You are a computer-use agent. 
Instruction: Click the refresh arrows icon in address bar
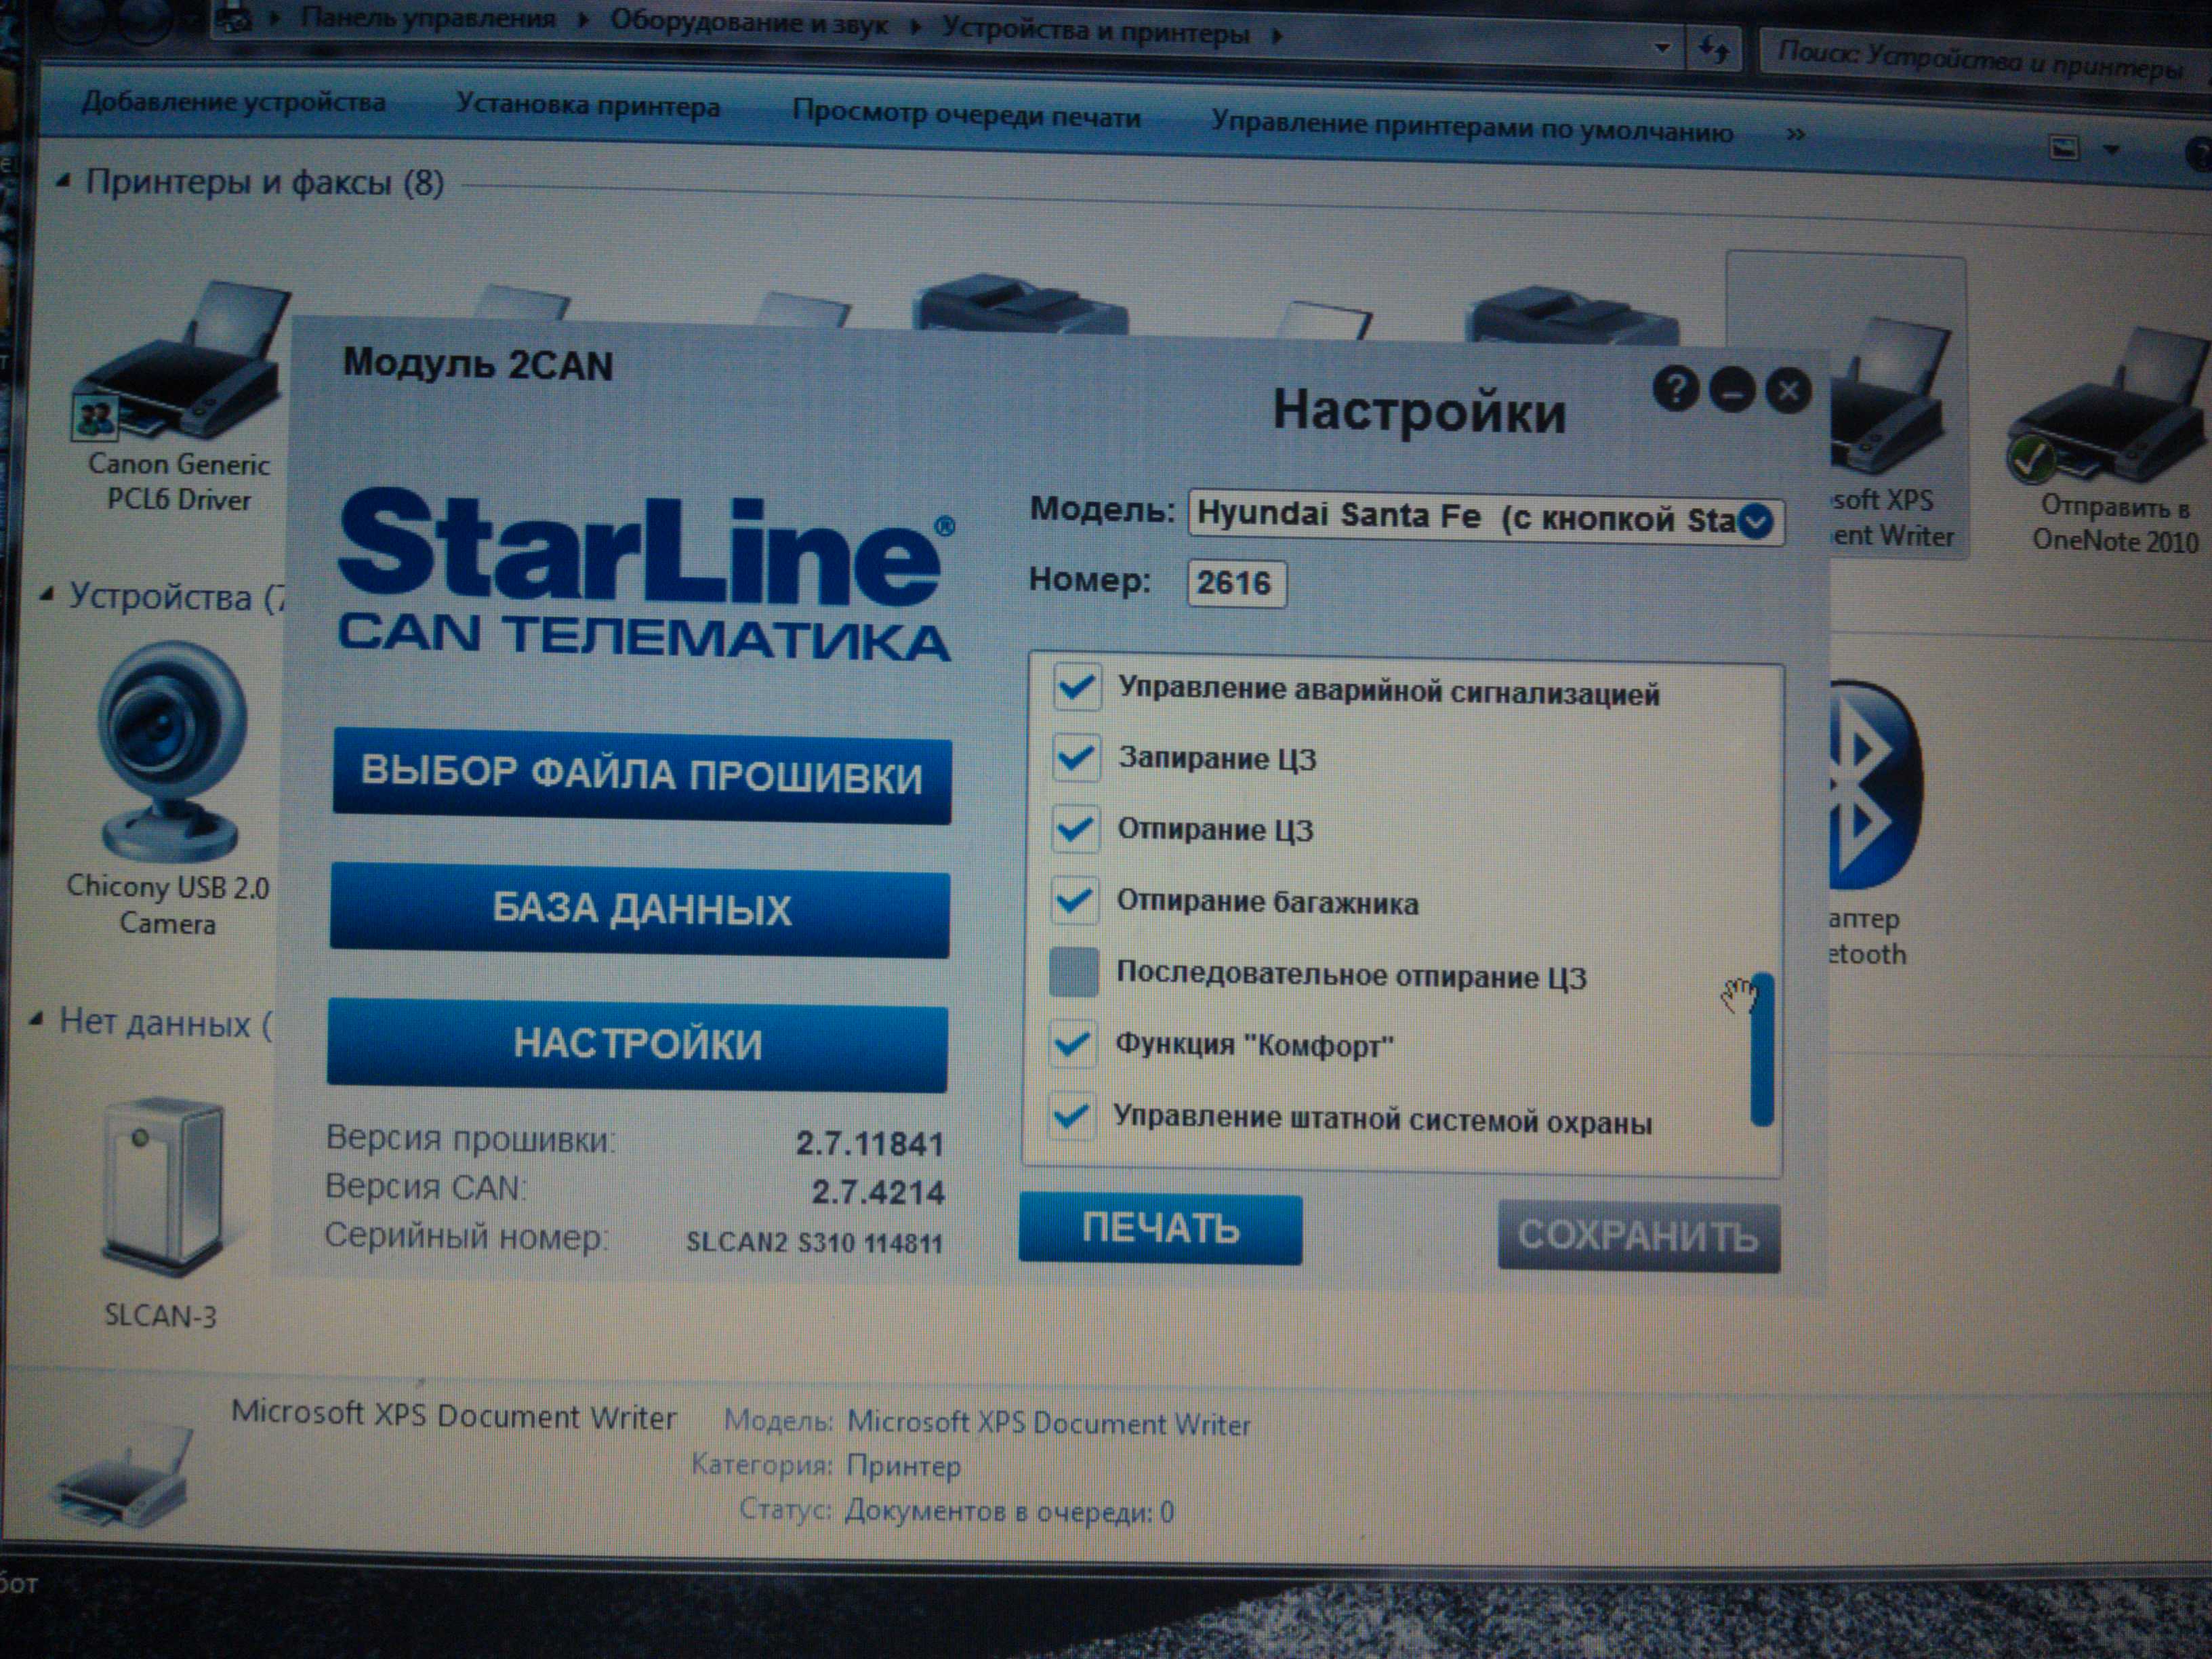(1714, 48)
